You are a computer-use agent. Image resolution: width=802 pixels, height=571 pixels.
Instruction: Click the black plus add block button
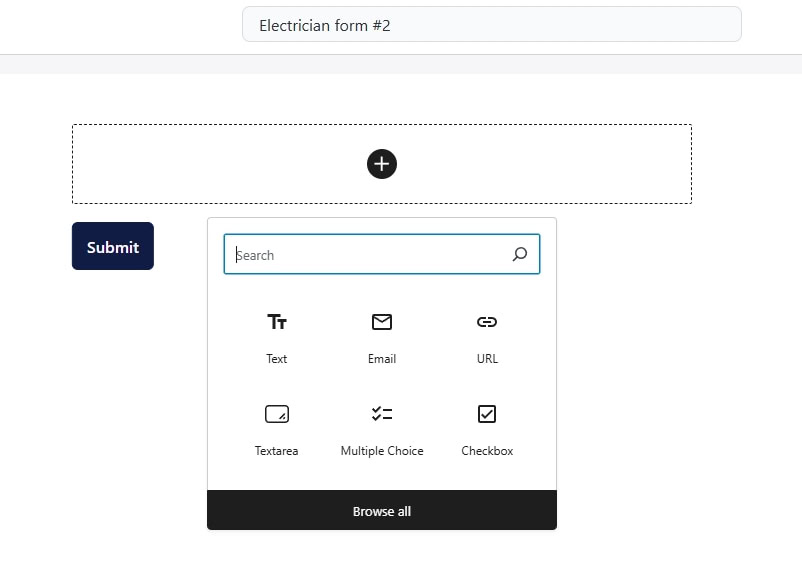click(x=382, y=164)
